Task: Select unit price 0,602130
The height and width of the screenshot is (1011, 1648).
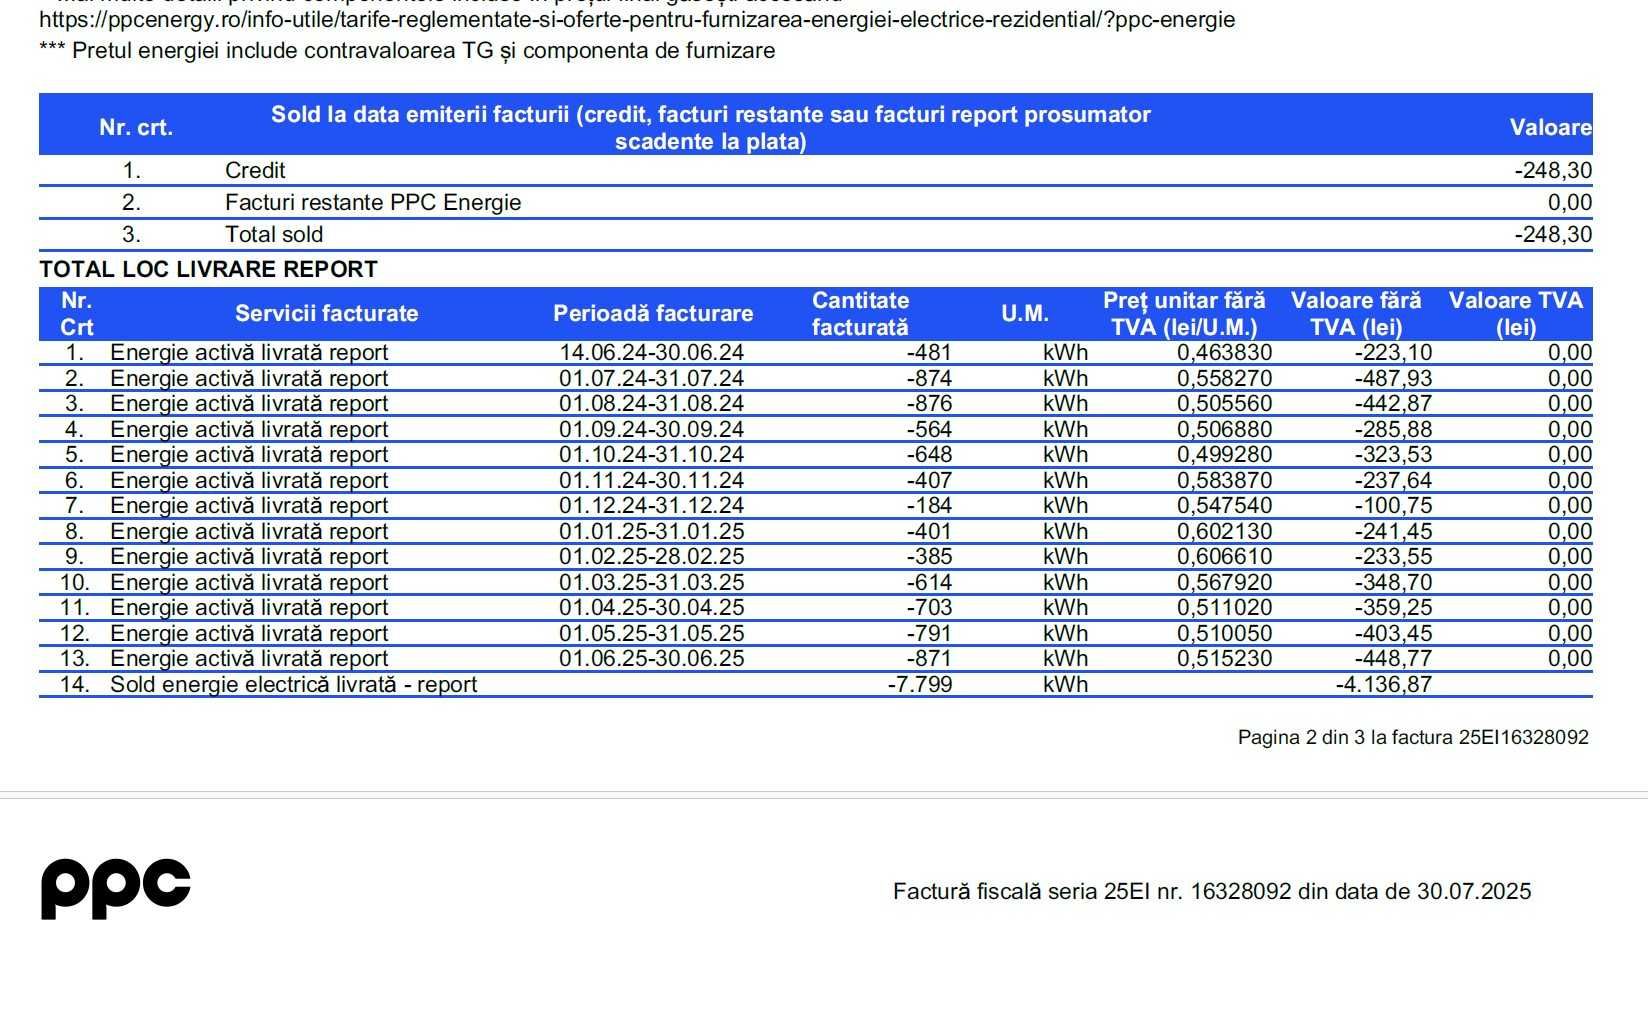Action: click(x=1225, y=532)
